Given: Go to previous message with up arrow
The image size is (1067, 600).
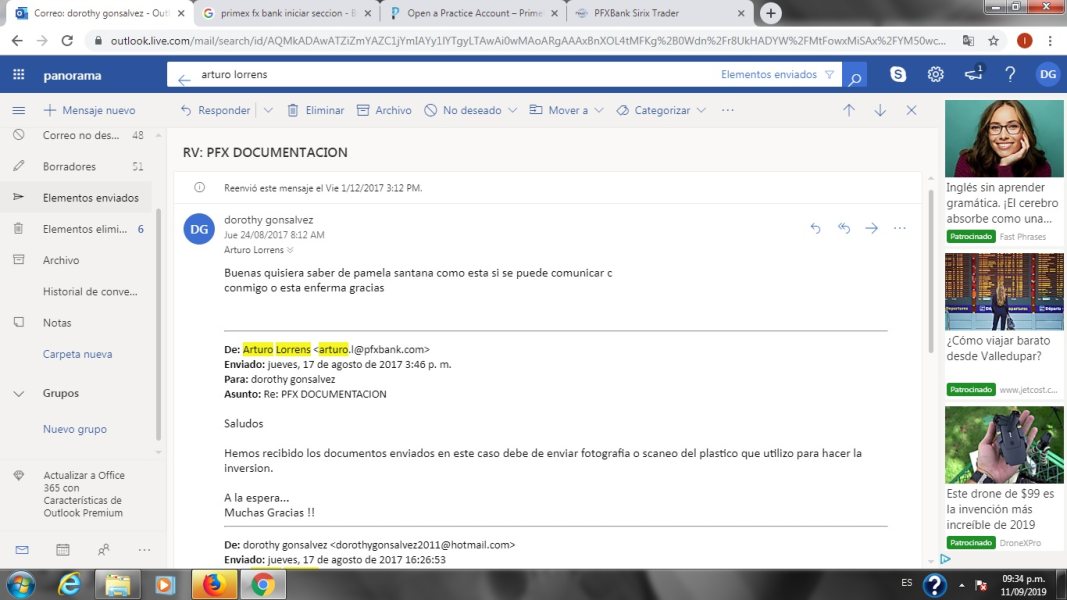Looking at the screenshot, I should 849,110.
